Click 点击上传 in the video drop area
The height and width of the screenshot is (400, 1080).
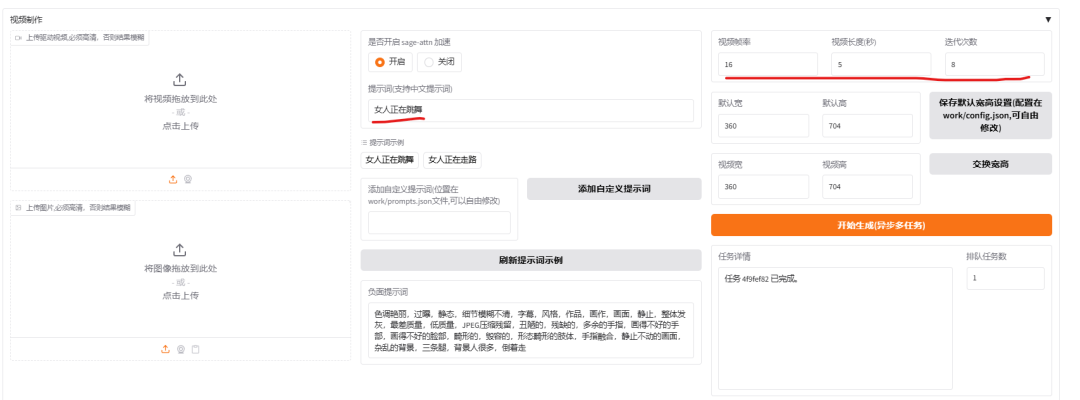180,126
